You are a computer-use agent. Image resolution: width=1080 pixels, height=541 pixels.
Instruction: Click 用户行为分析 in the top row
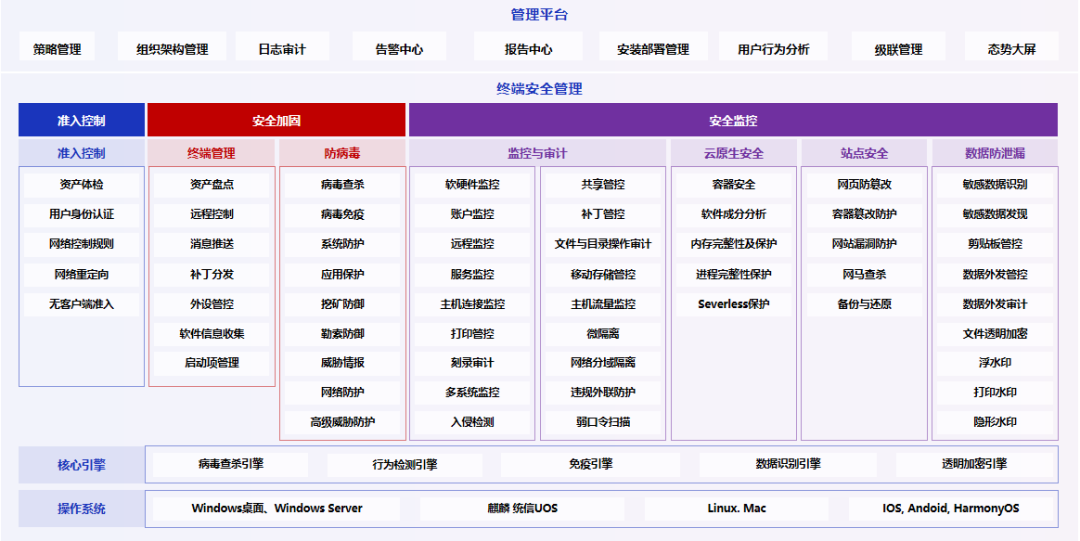point(773,49)
